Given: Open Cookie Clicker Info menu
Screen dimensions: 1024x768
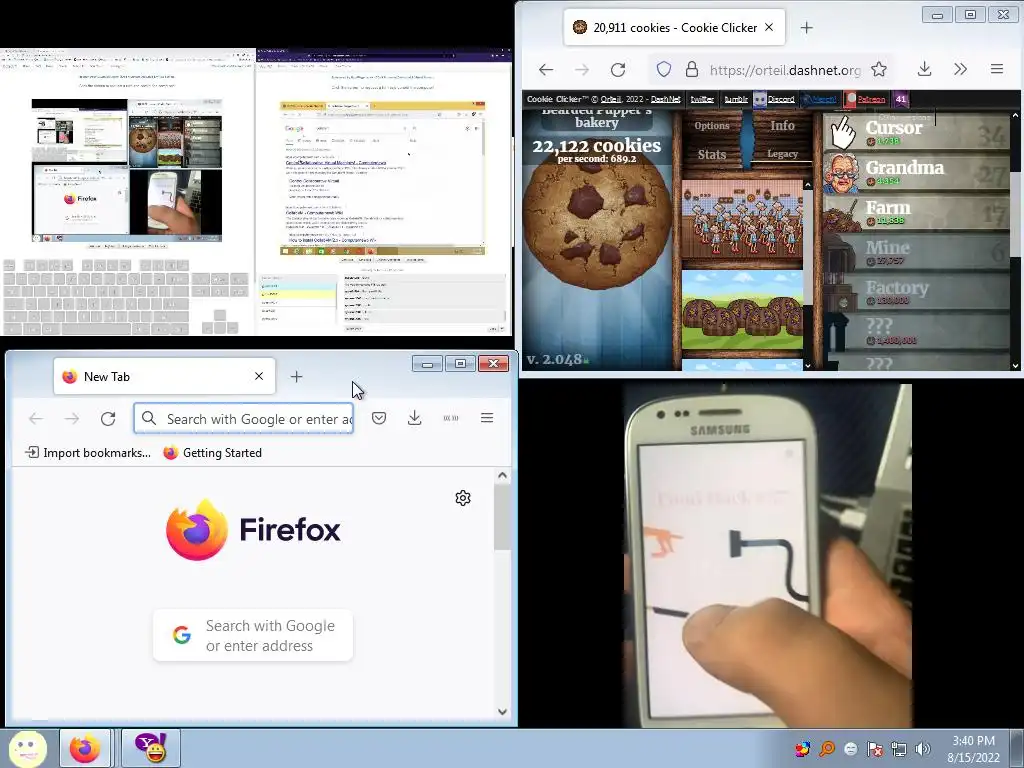Looking at the screenshot, I should [x=782, y=125].
